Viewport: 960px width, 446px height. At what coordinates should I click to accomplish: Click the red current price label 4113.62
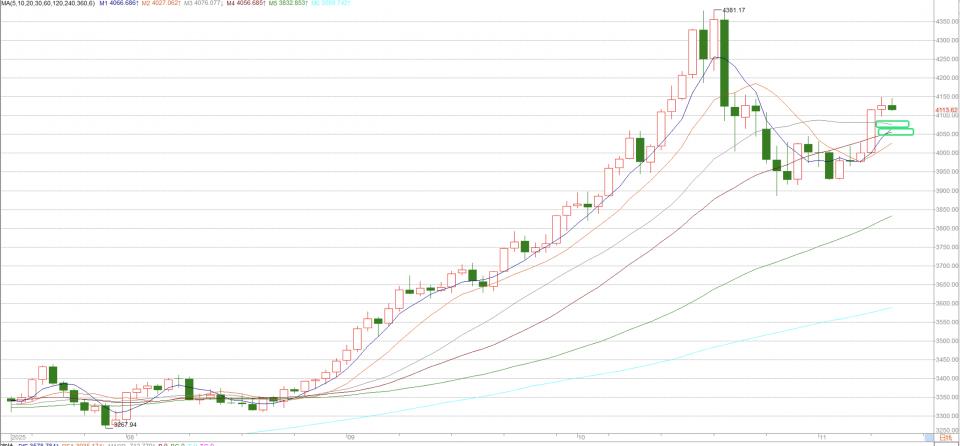pyautogui.click(x=946, y=109)
